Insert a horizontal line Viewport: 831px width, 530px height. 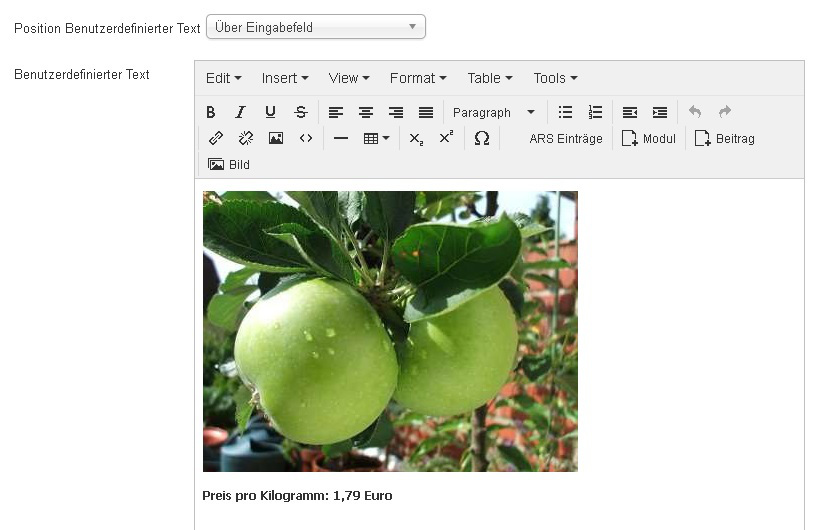coord(341,139)
